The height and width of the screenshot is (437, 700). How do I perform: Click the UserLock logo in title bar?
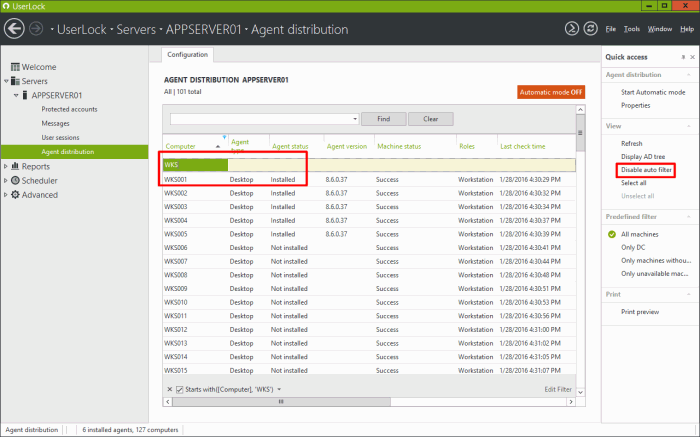pos(6,6)
